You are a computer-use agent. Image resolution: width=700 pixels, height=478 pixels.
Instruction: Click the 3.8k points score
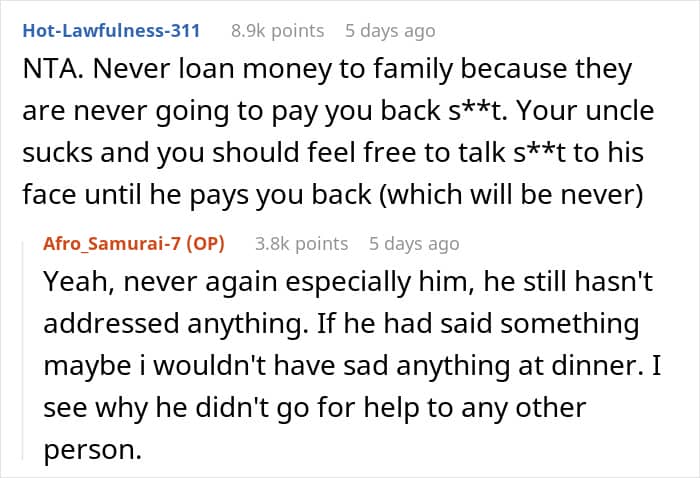tap(301, 243)
